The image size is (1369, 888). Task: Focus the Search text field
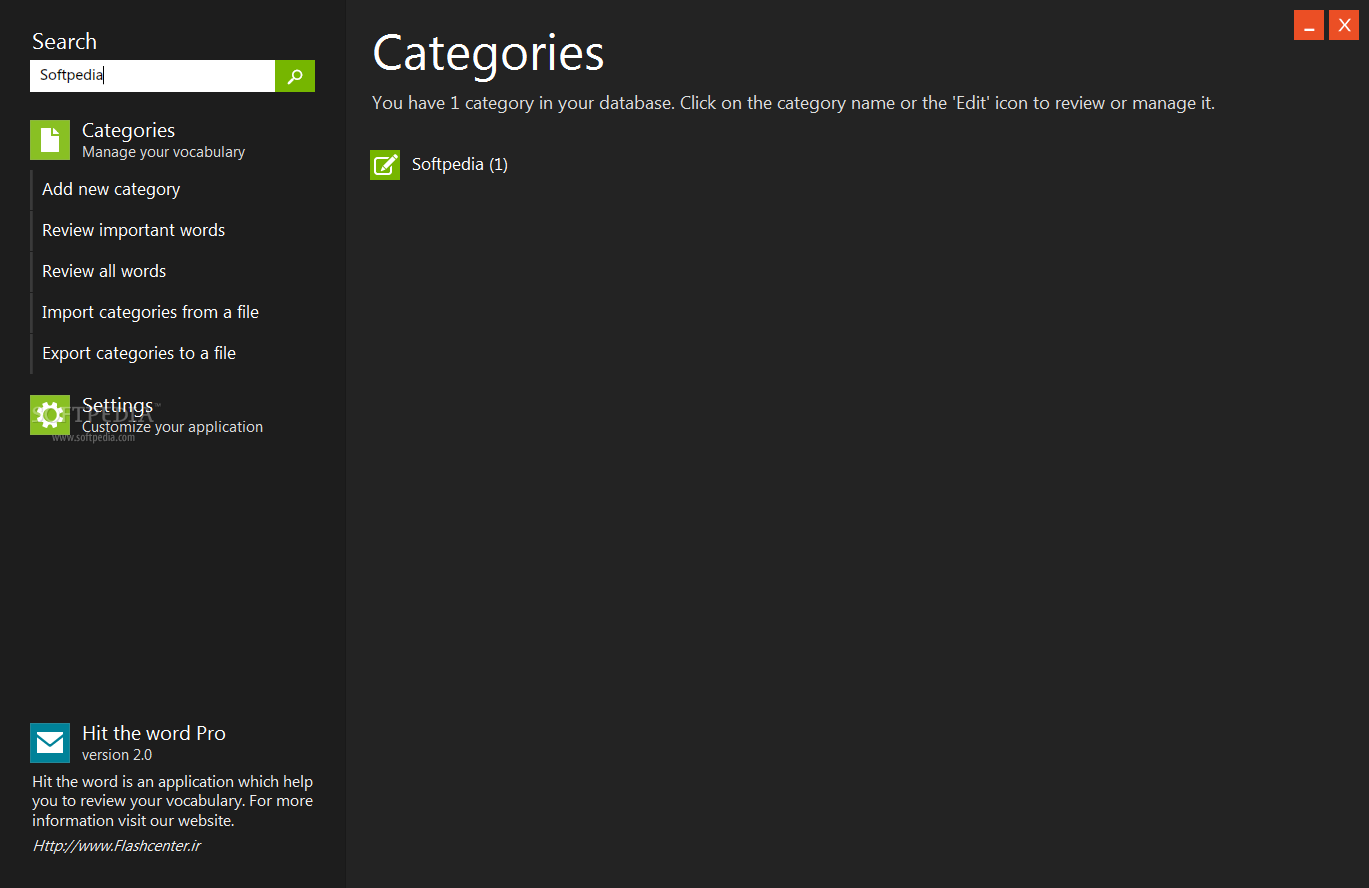152,76
